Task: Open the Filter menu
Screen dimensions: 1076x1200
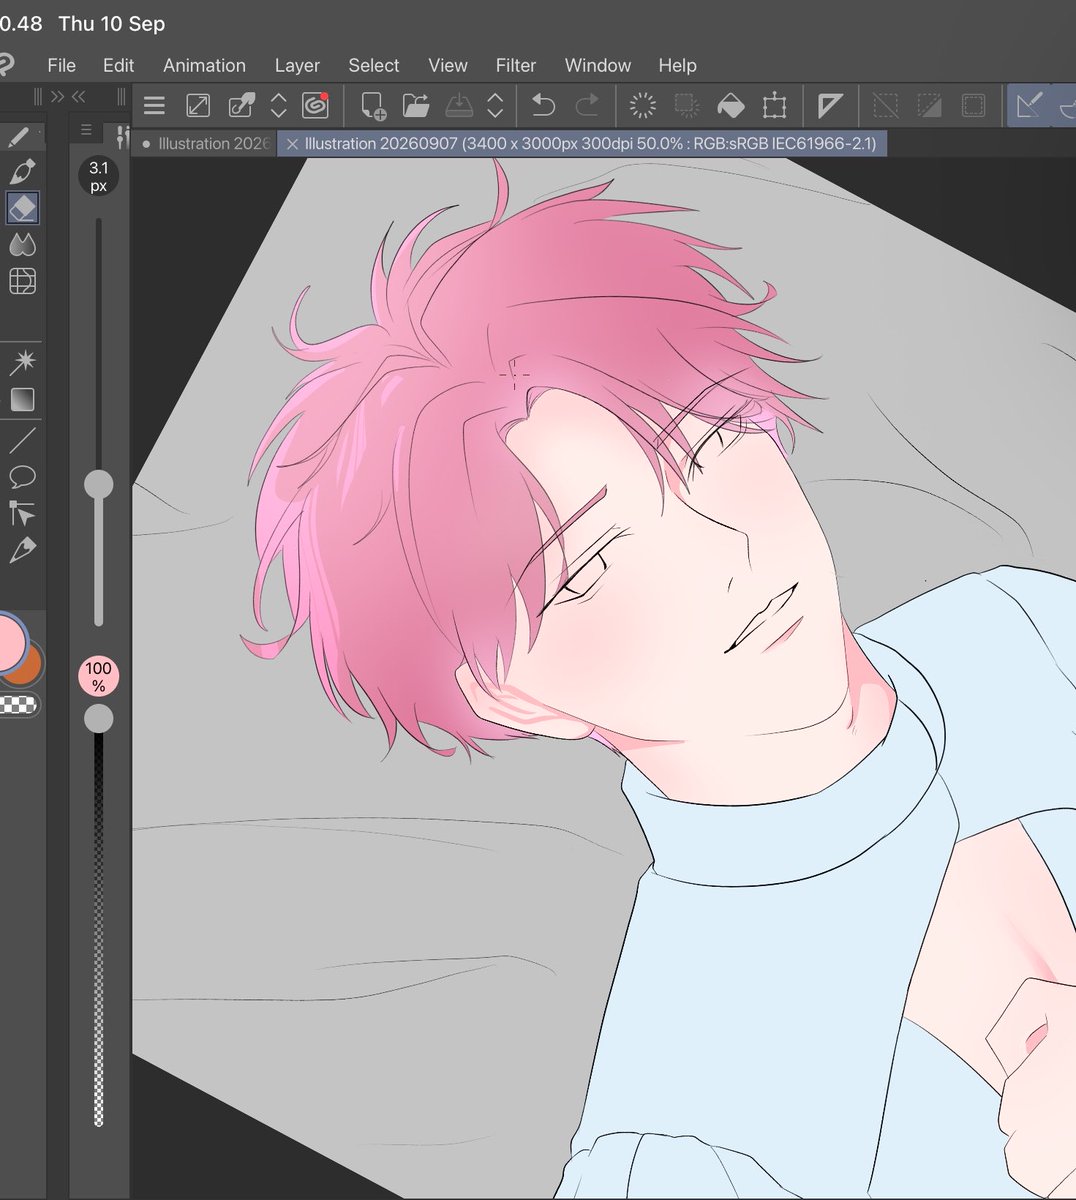Action: point(516,65)
